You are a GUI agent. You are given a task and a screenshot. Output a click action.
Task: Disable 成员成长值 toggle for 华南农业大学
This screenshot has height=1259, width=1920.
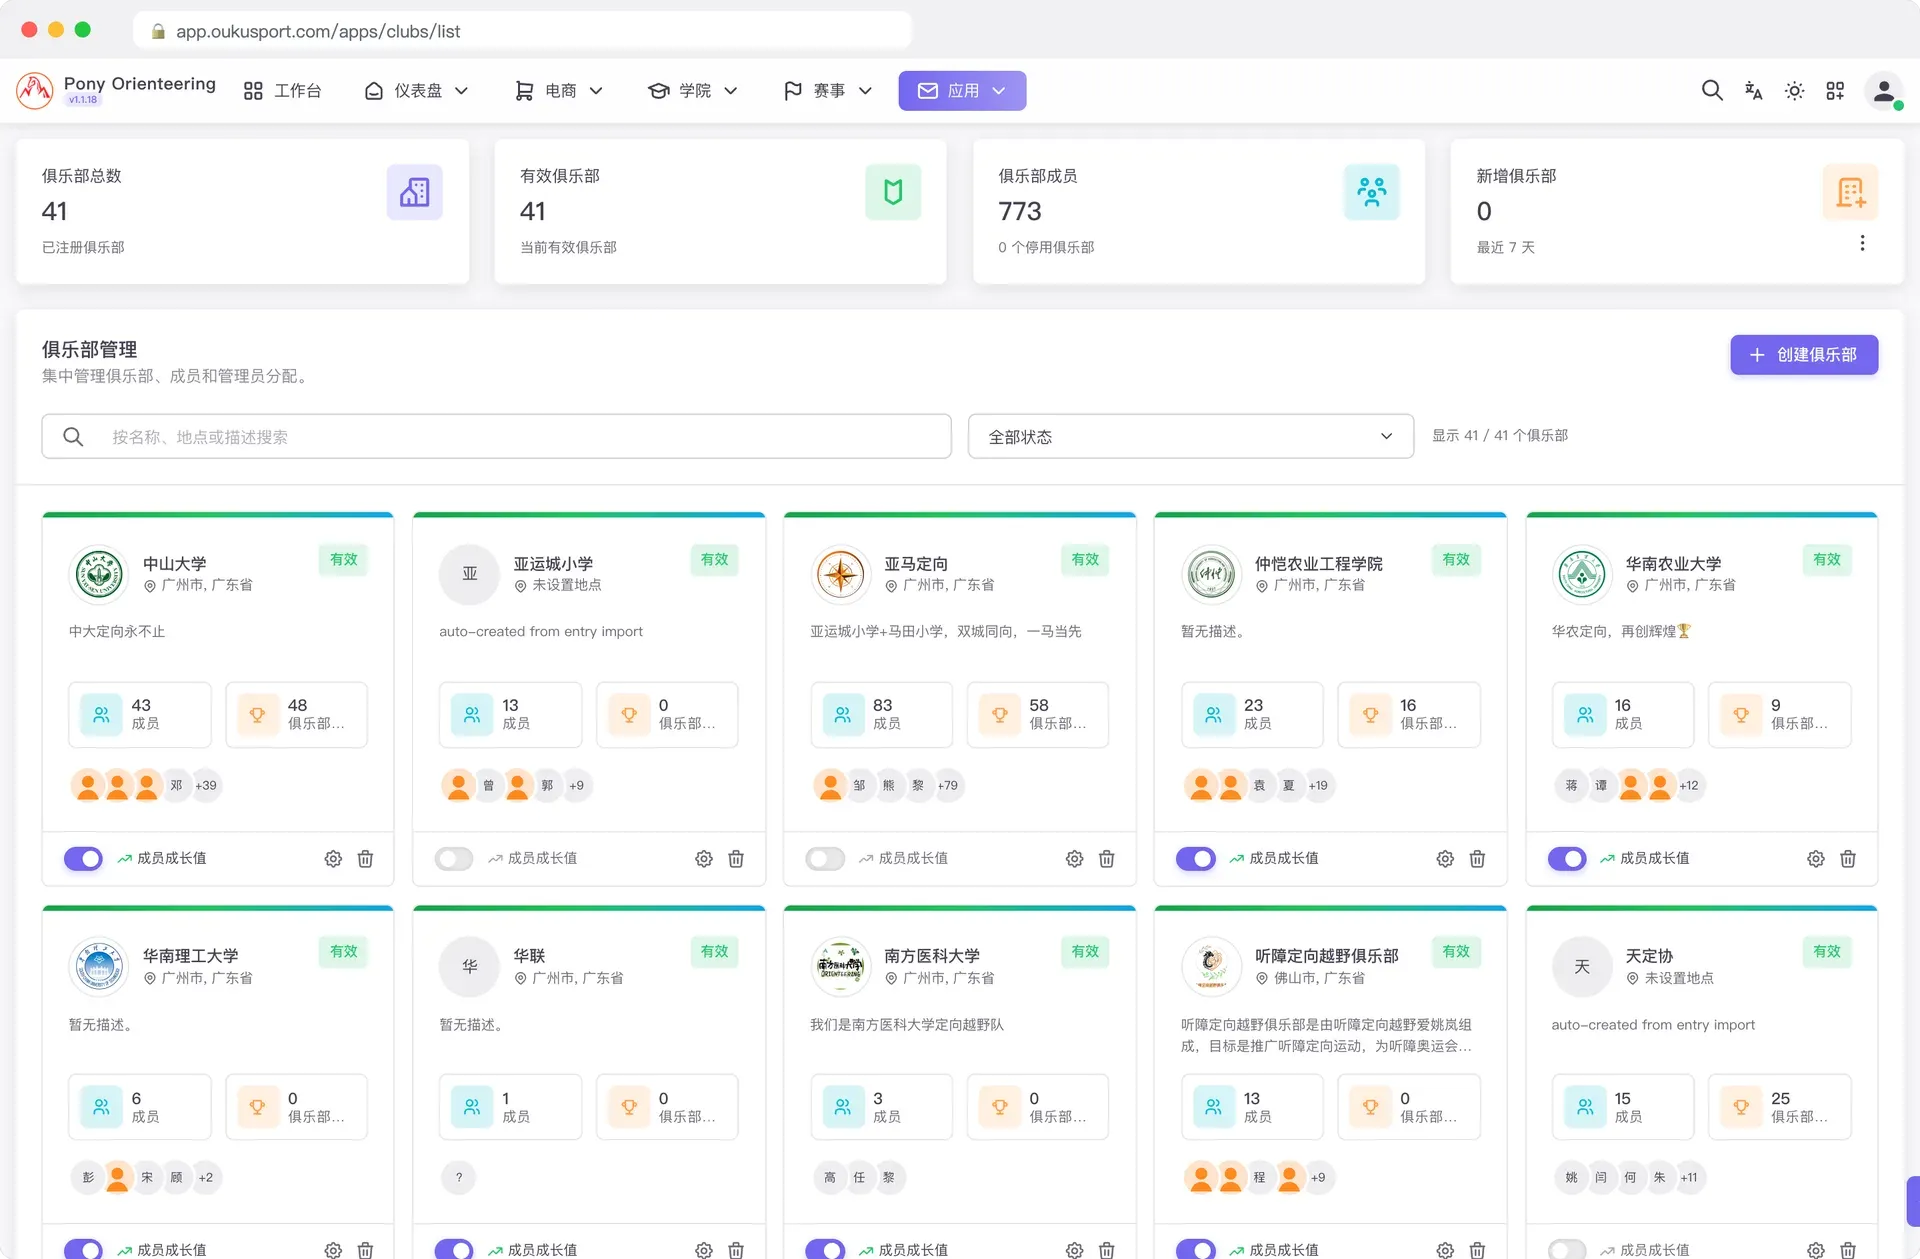1567,859
